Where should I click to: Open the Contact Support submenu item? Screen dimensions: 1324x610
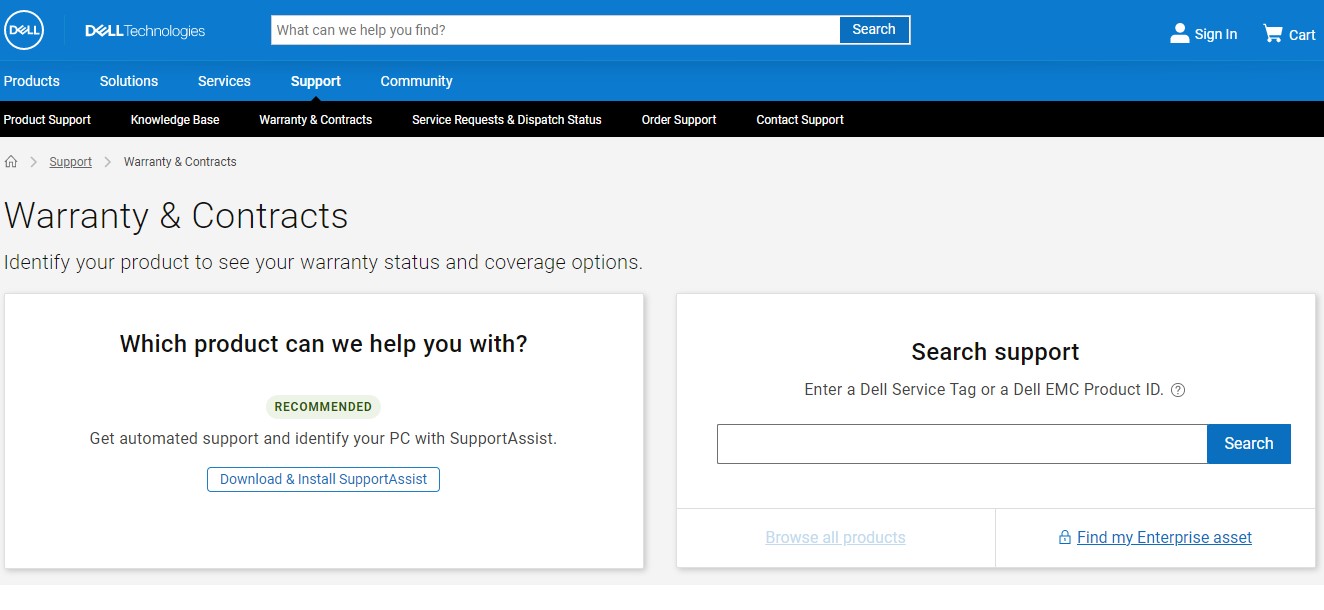[800, 120]
